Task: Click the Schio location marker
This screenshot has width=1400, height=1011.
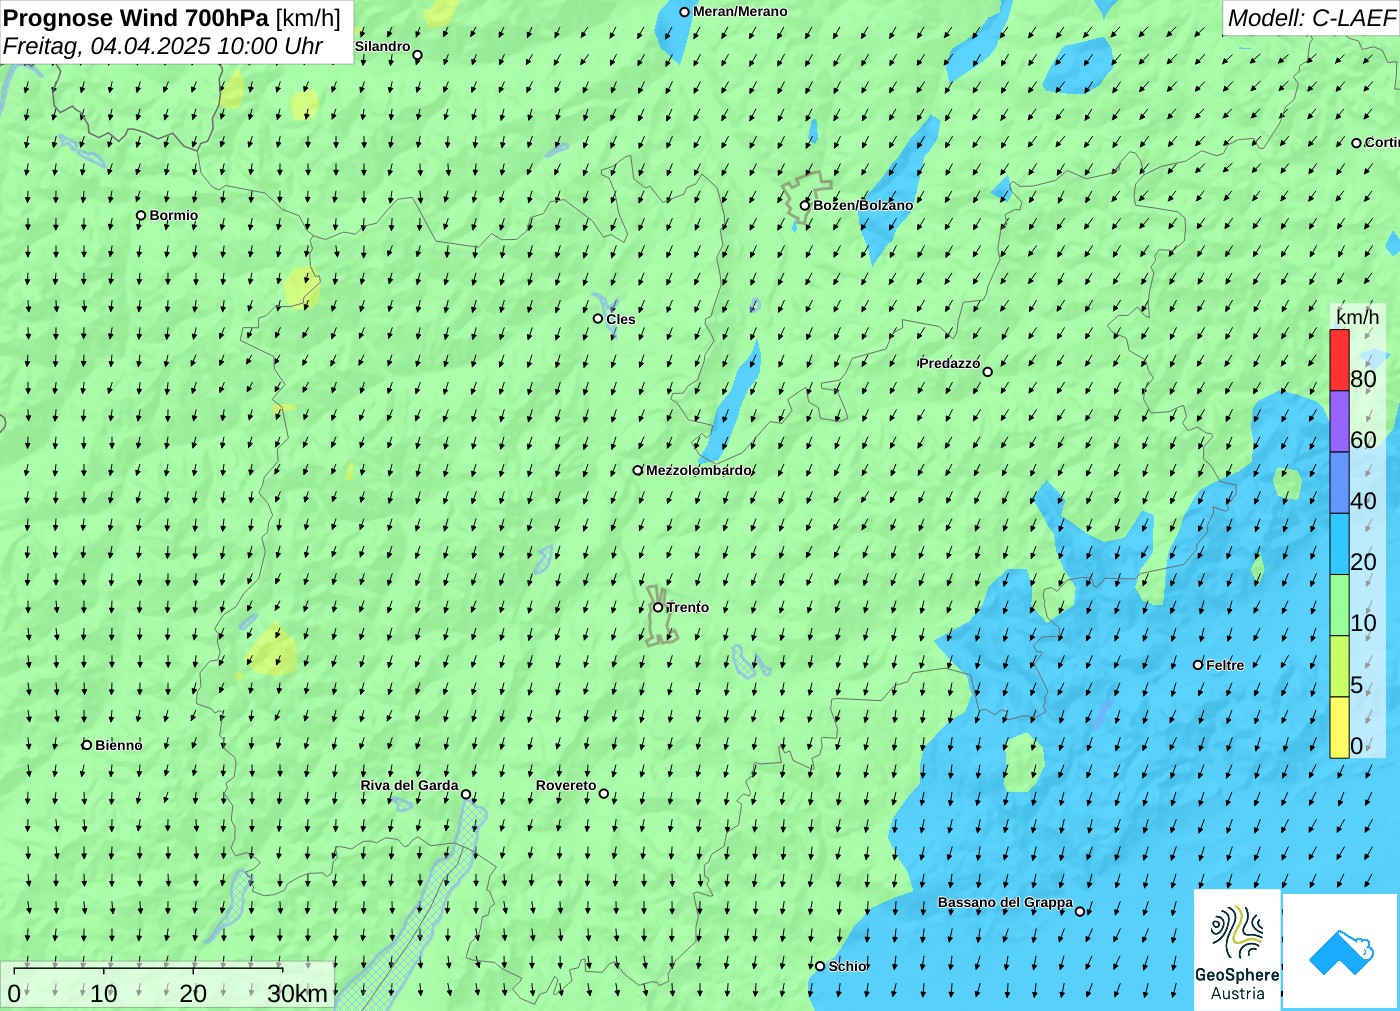Action: pos(820,966)
